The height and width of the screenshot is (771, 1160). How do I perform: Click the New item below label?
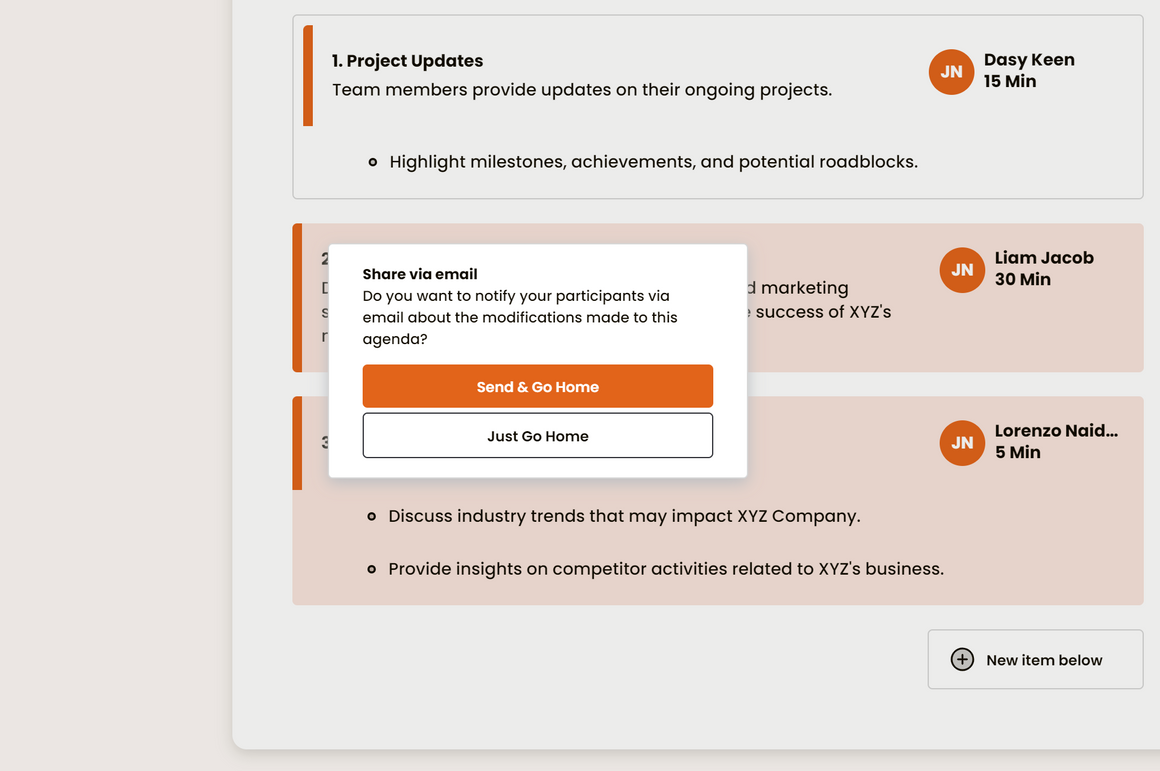tap(1044, 660)
